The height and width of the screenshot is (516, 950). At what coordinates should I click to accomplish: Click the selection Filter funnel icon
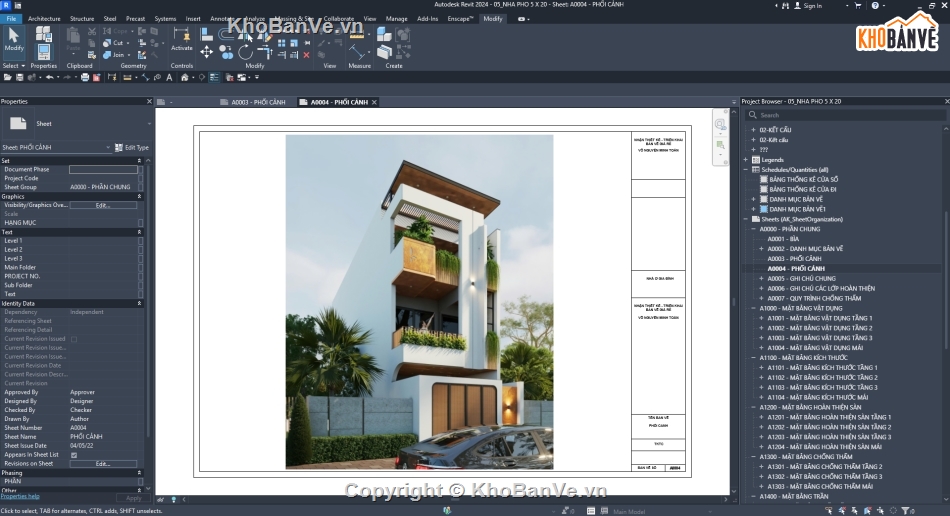[905, 511]
